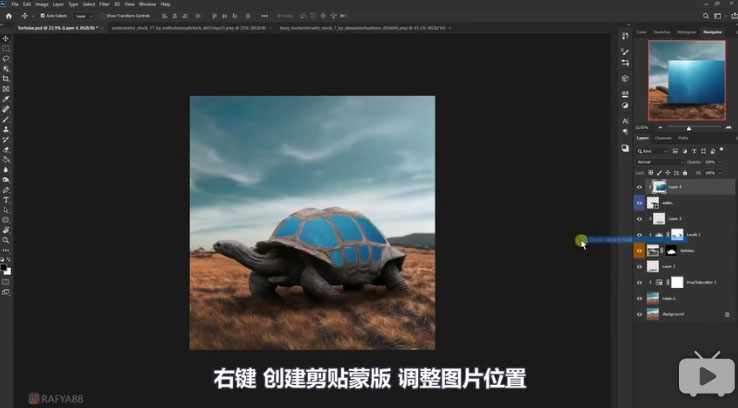Switch to the Swatches panel tab
This screenshot has height=408, width=738.
point(661,32)
